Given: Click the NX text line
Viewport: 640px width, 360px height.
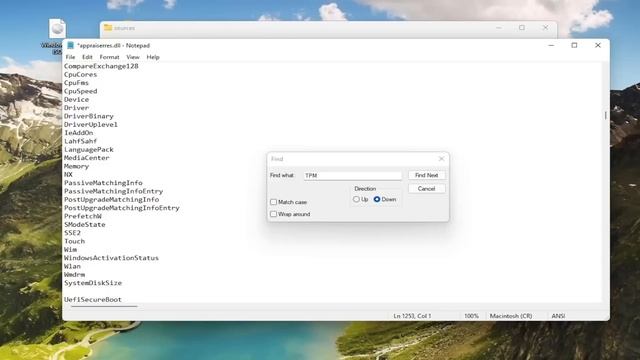Looking at the screenshot, I should [x=68, y=175].
